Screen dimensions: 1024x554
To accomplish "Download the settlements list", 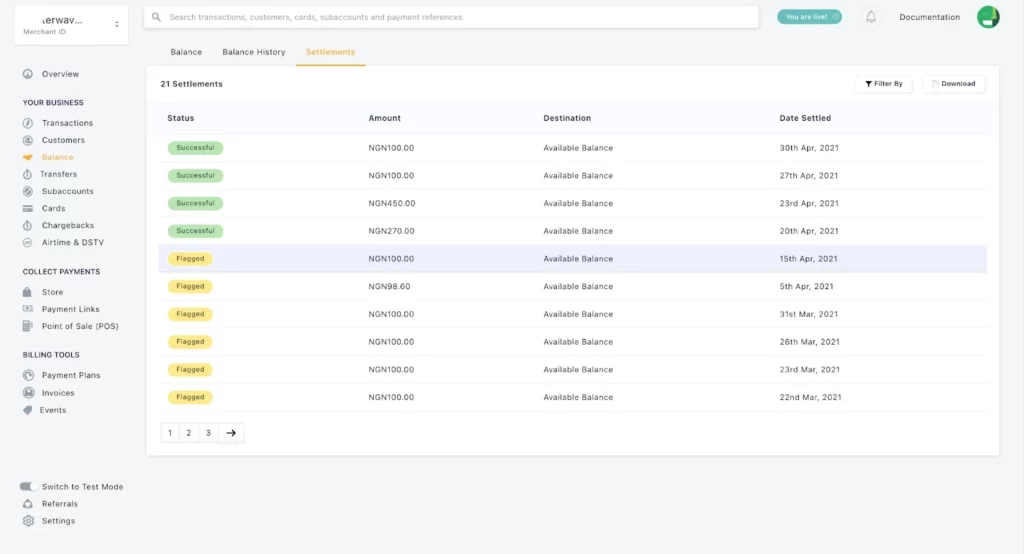I will (954, 84).
